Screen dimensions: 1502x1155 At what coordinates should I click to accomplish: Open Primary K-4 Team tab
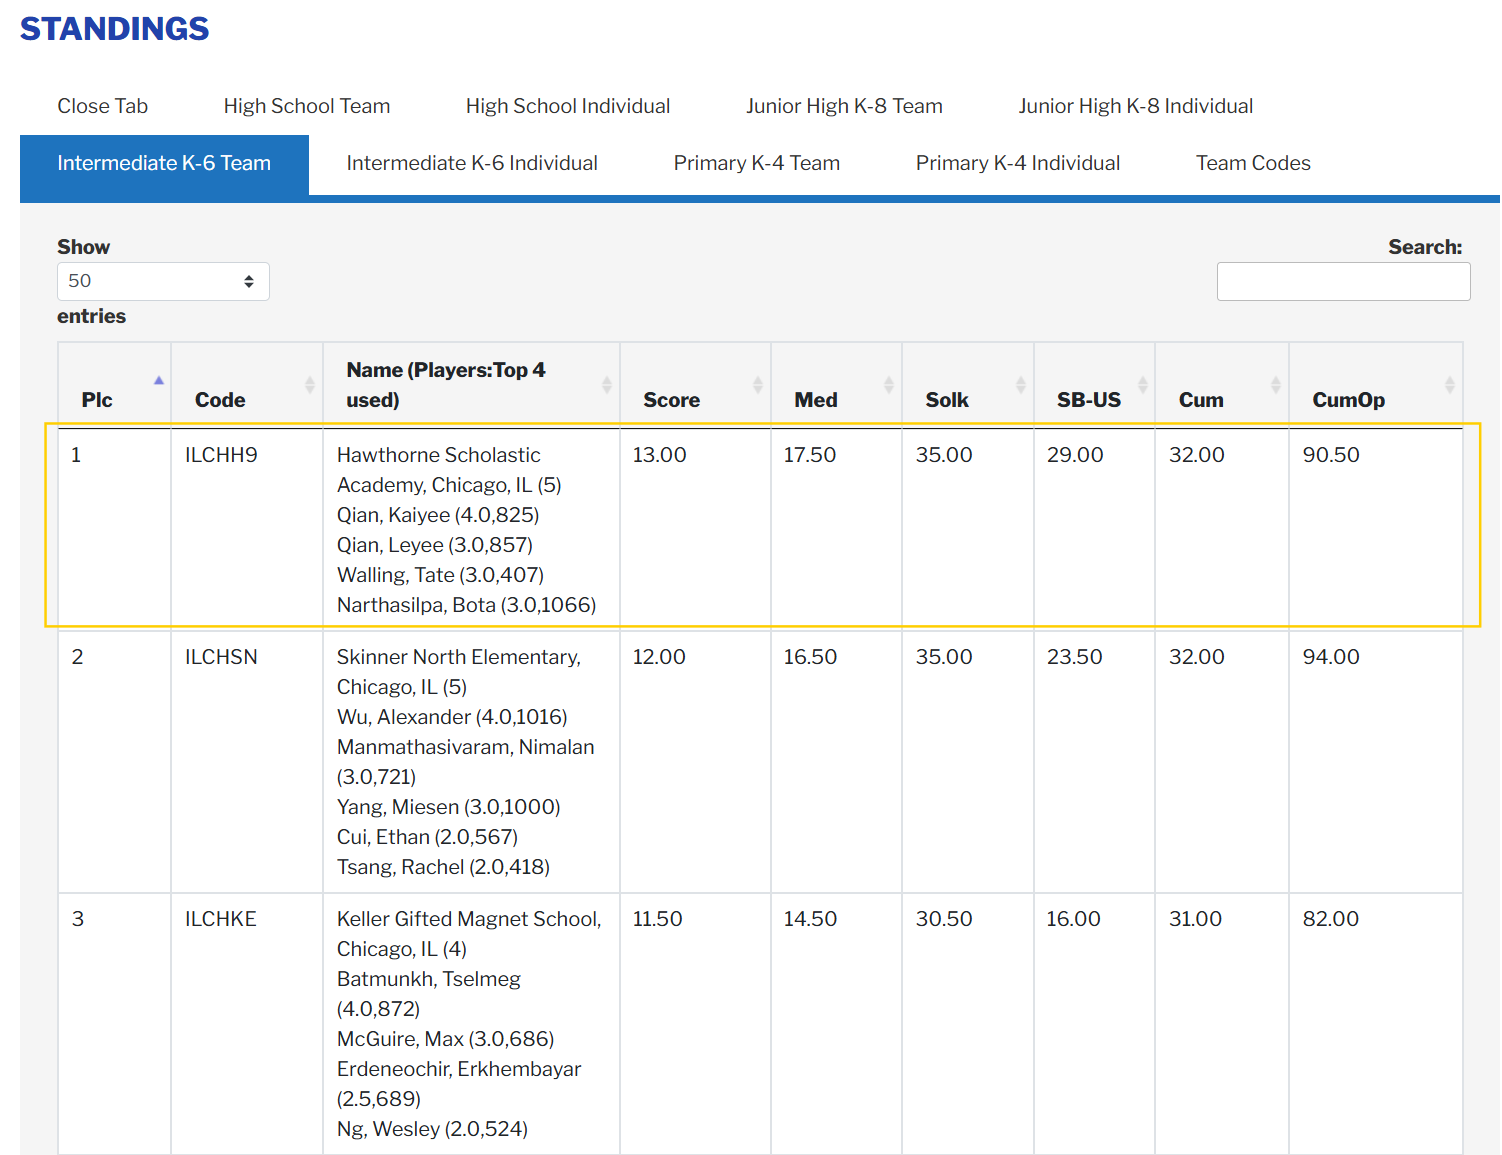pos(756,163)
